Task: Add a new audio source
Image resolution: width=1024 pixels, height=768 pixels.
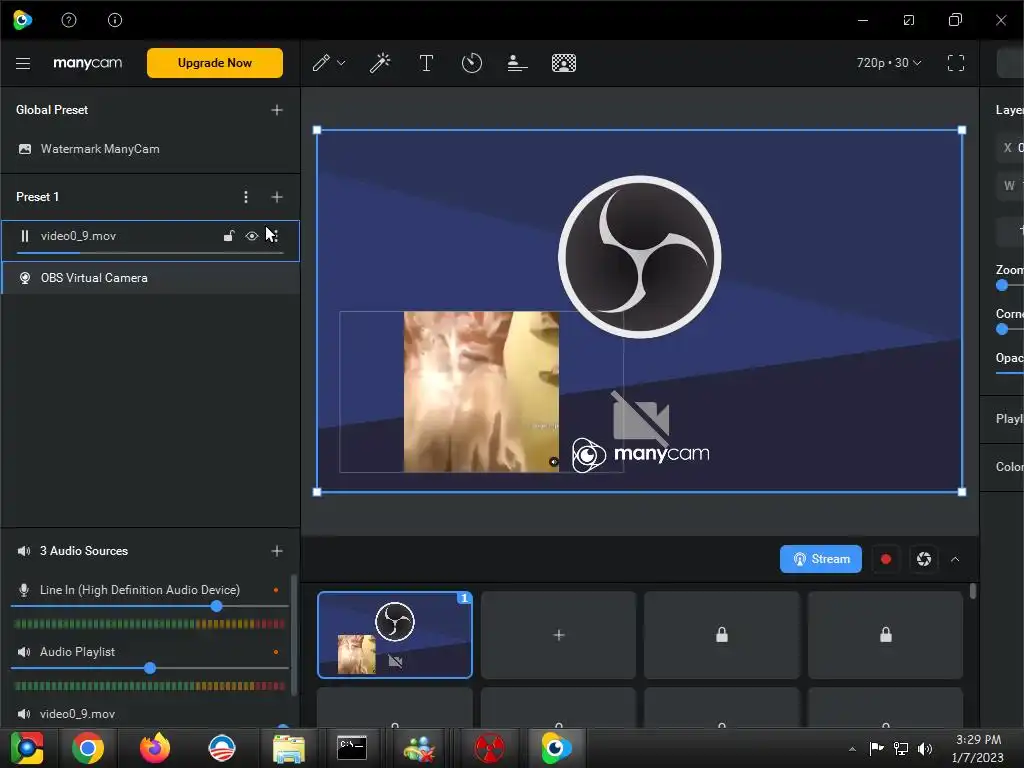Action: pos(277,551)
